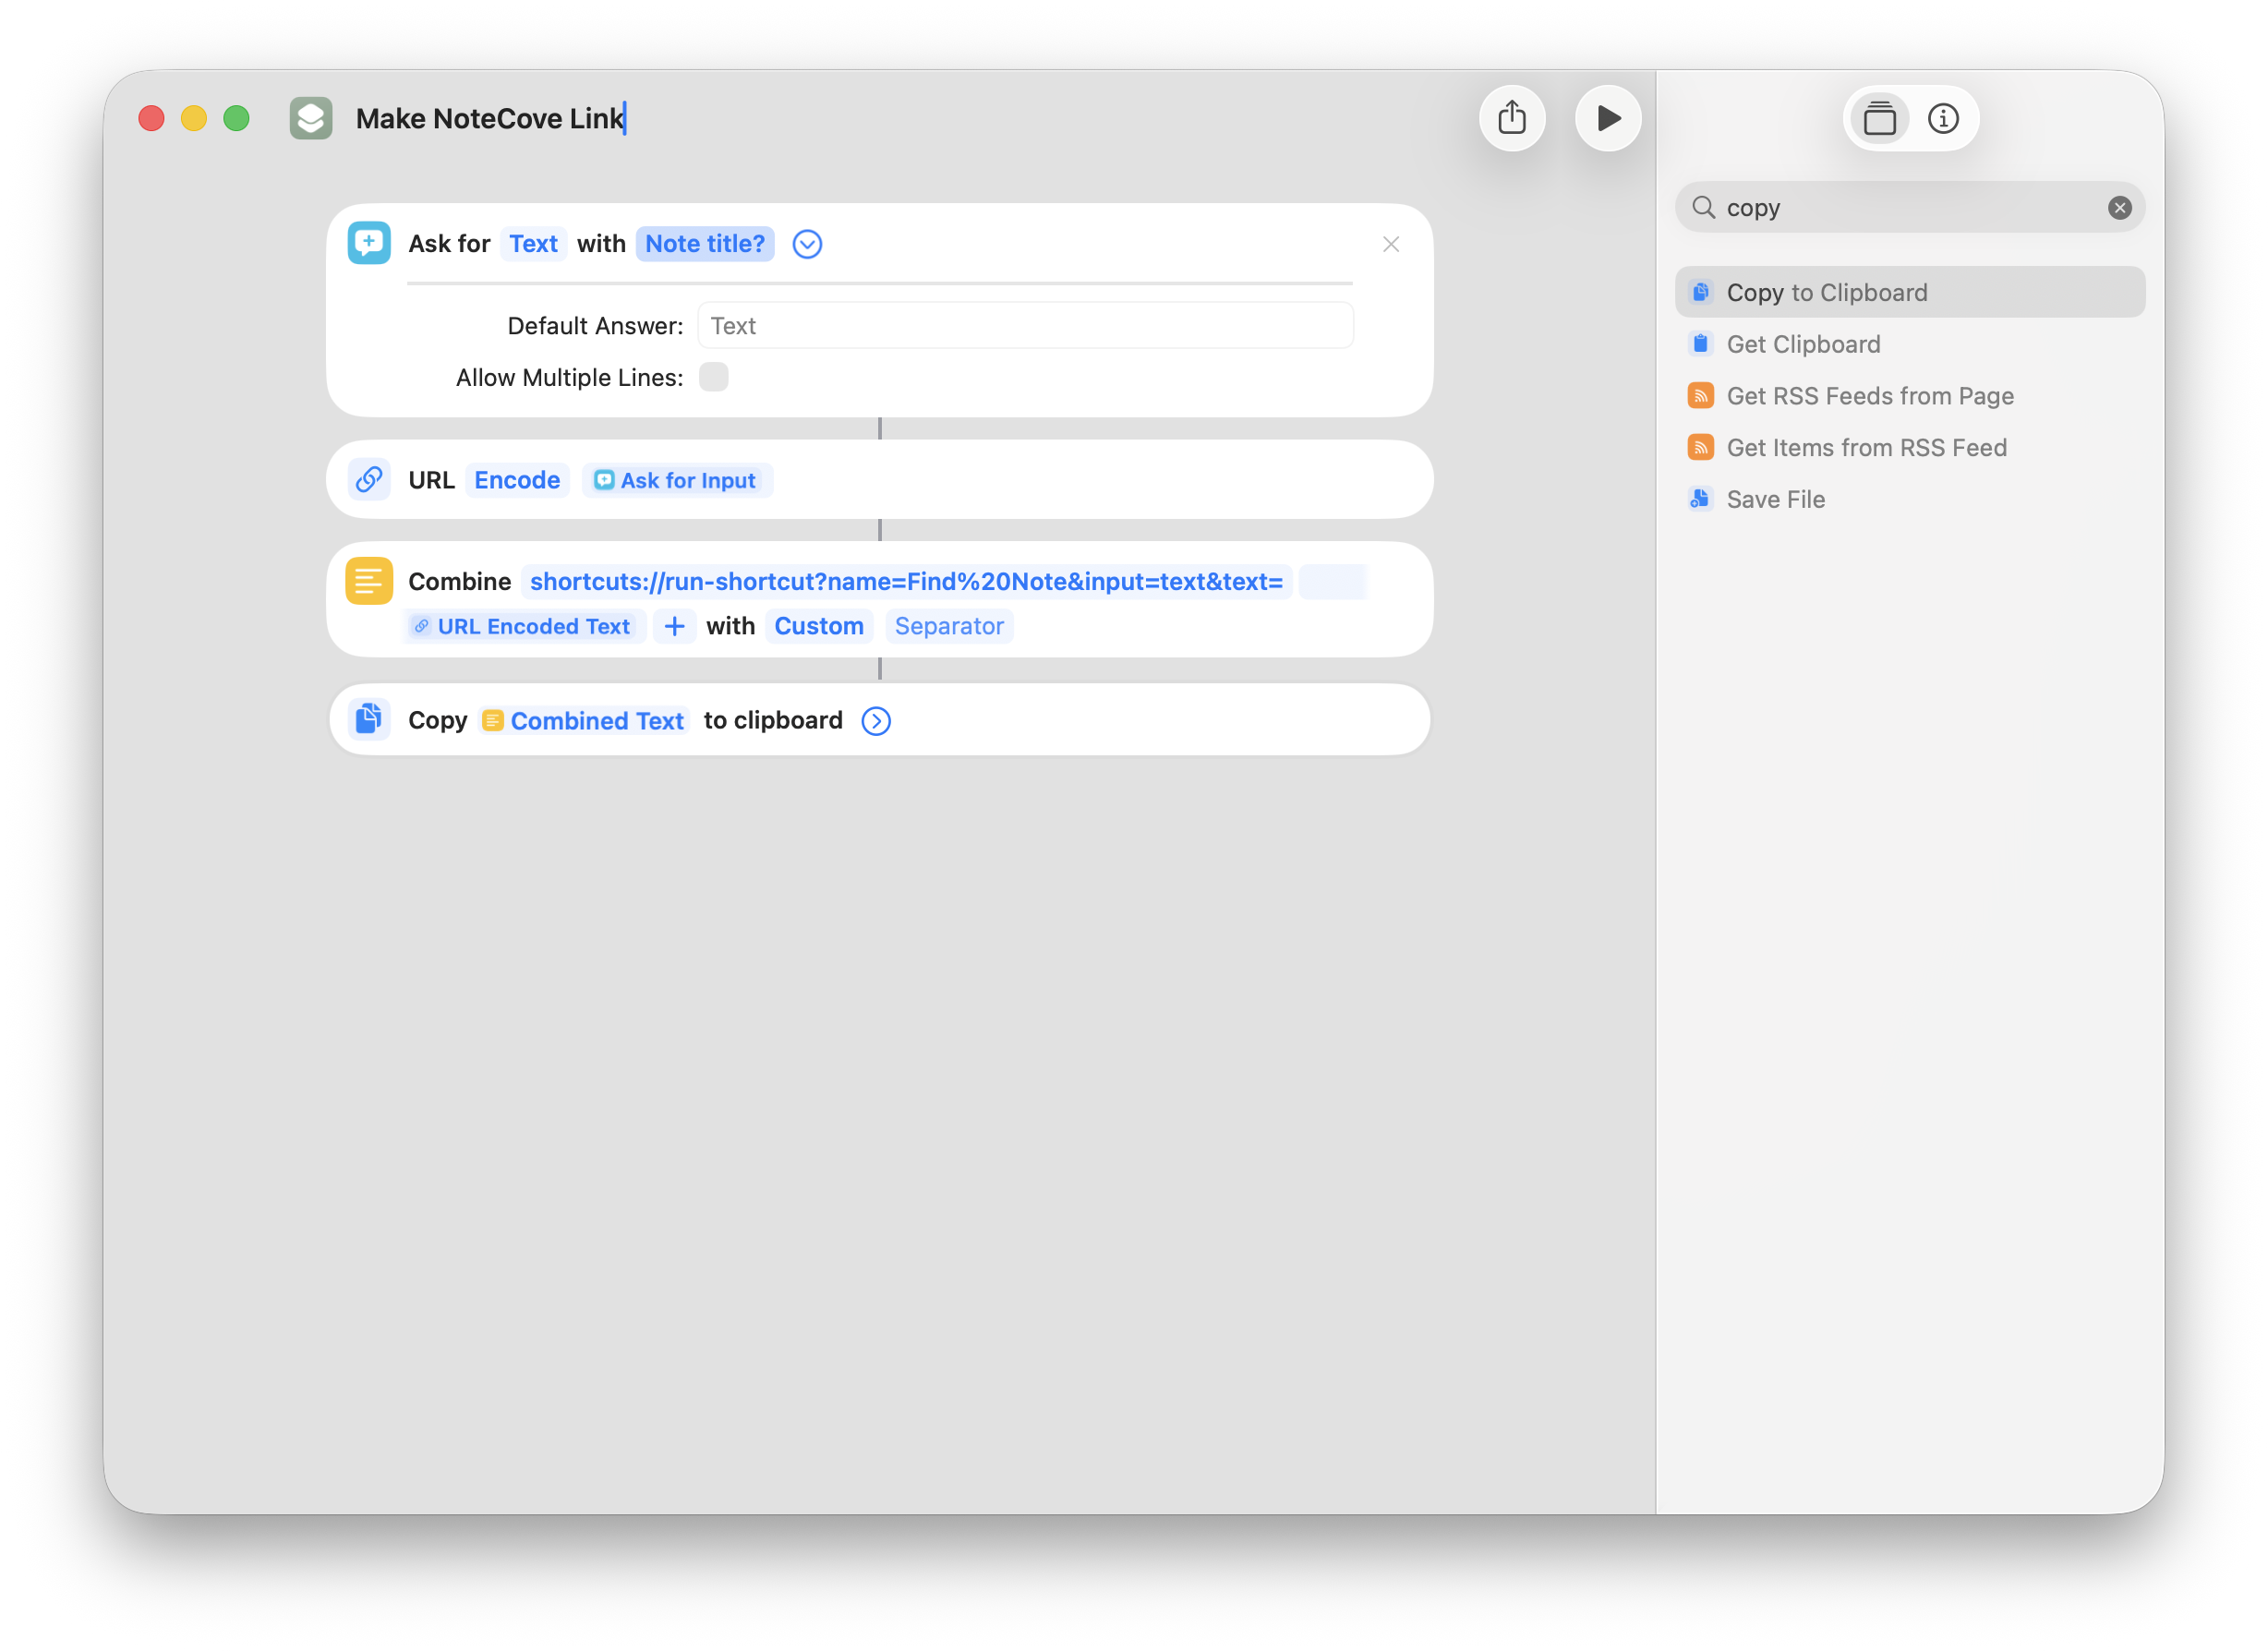Select the Ask for Input variable token
The height and width of the screenshot is (1651, 2268).
point(676,480)
